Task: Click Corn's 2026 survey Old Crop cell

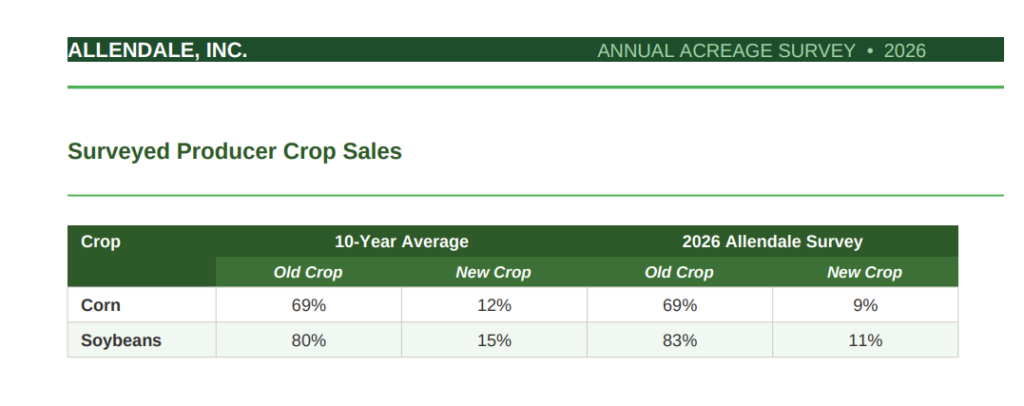Action: 679,305
